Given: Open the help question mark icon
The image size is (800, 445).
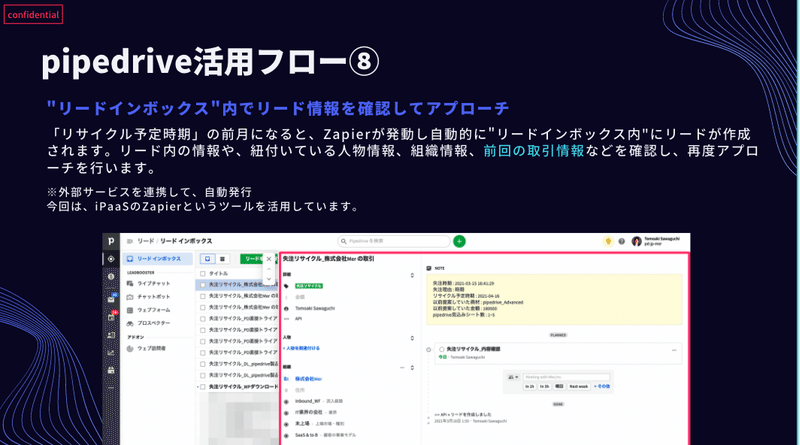Looking at the screenshot, I should 621,241.
